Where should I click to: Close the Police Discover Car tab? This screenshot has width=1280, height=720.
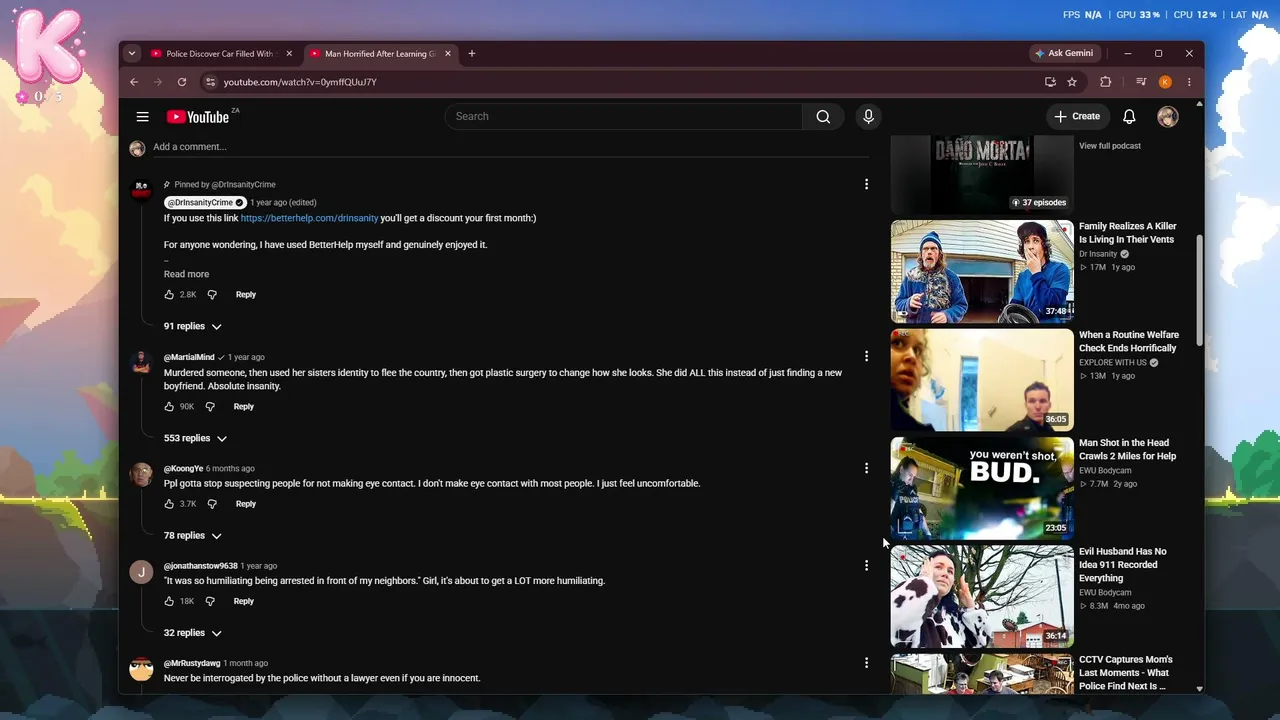click(x=290, y=54)
